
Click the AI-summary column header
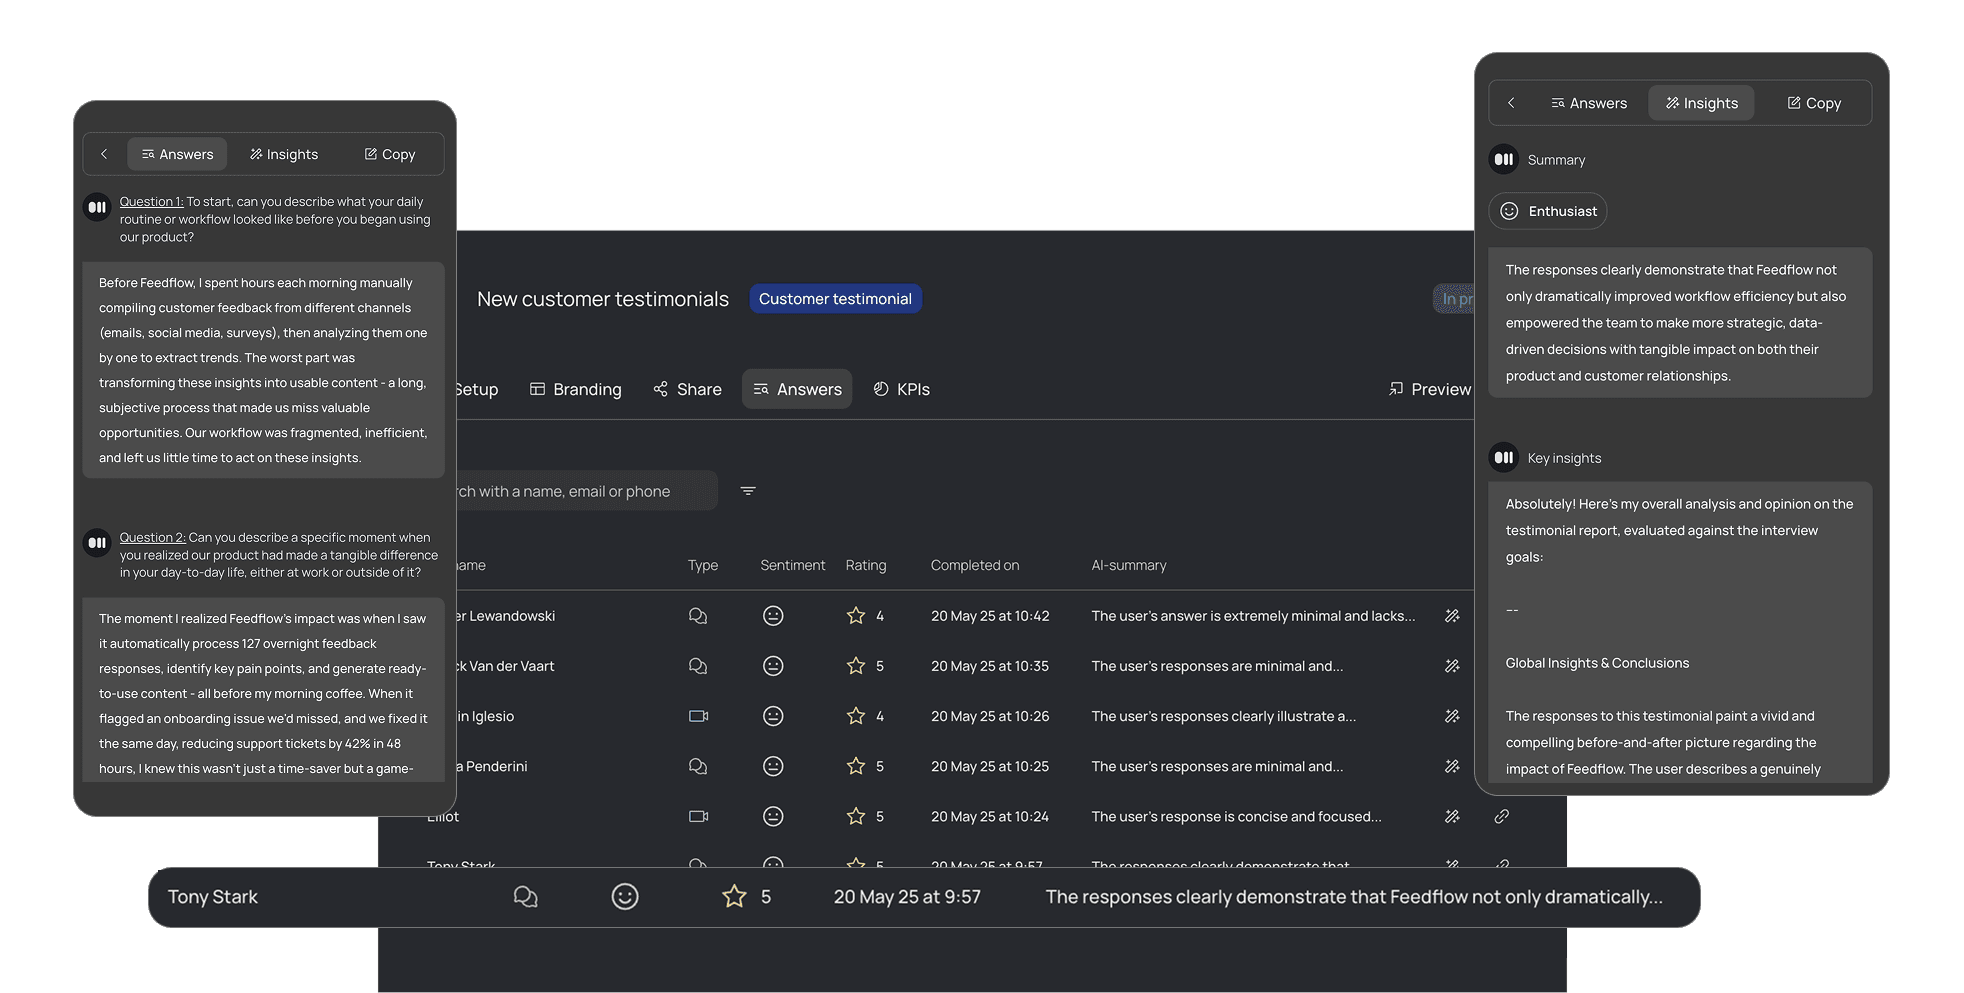(1129, 565)
